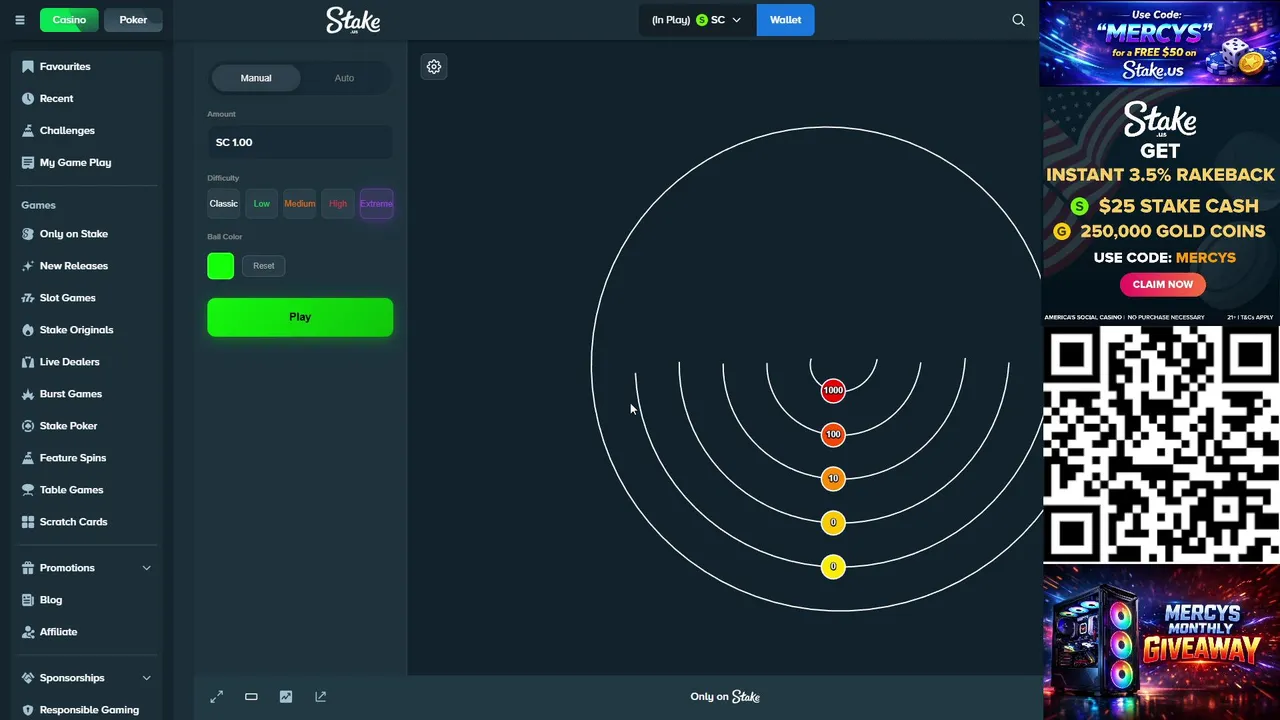The height and width of the screenshot is (720, 1280).
Task: Click the Stake Poker icon
Action: (28, 426)
